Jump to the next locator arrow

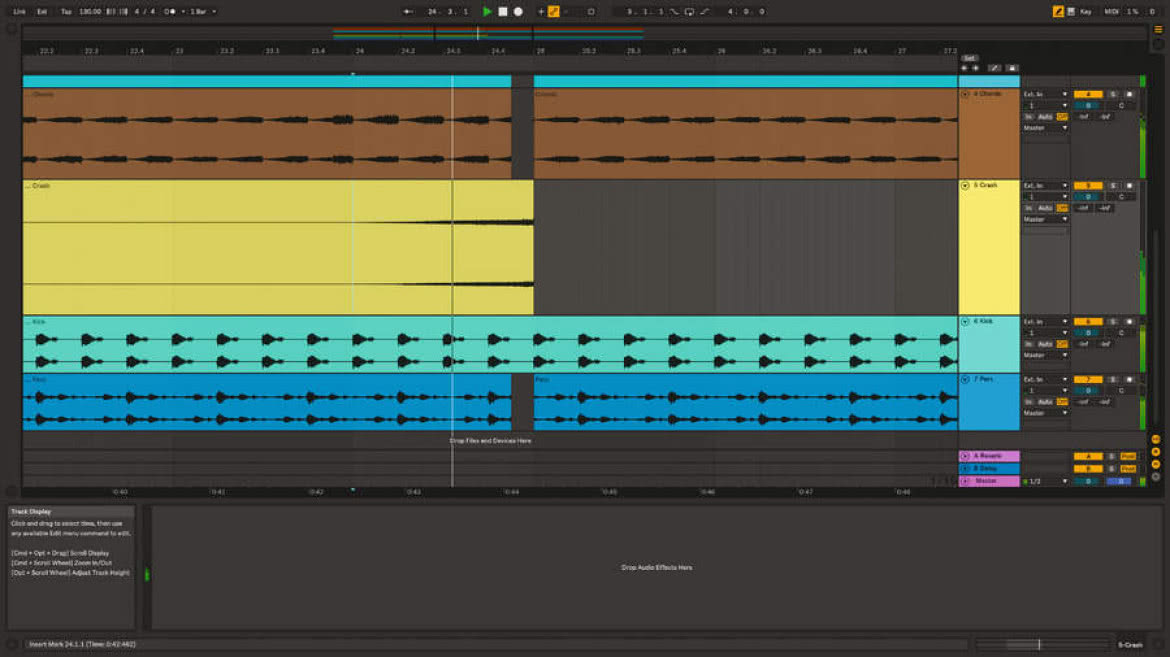pos(975,68)
